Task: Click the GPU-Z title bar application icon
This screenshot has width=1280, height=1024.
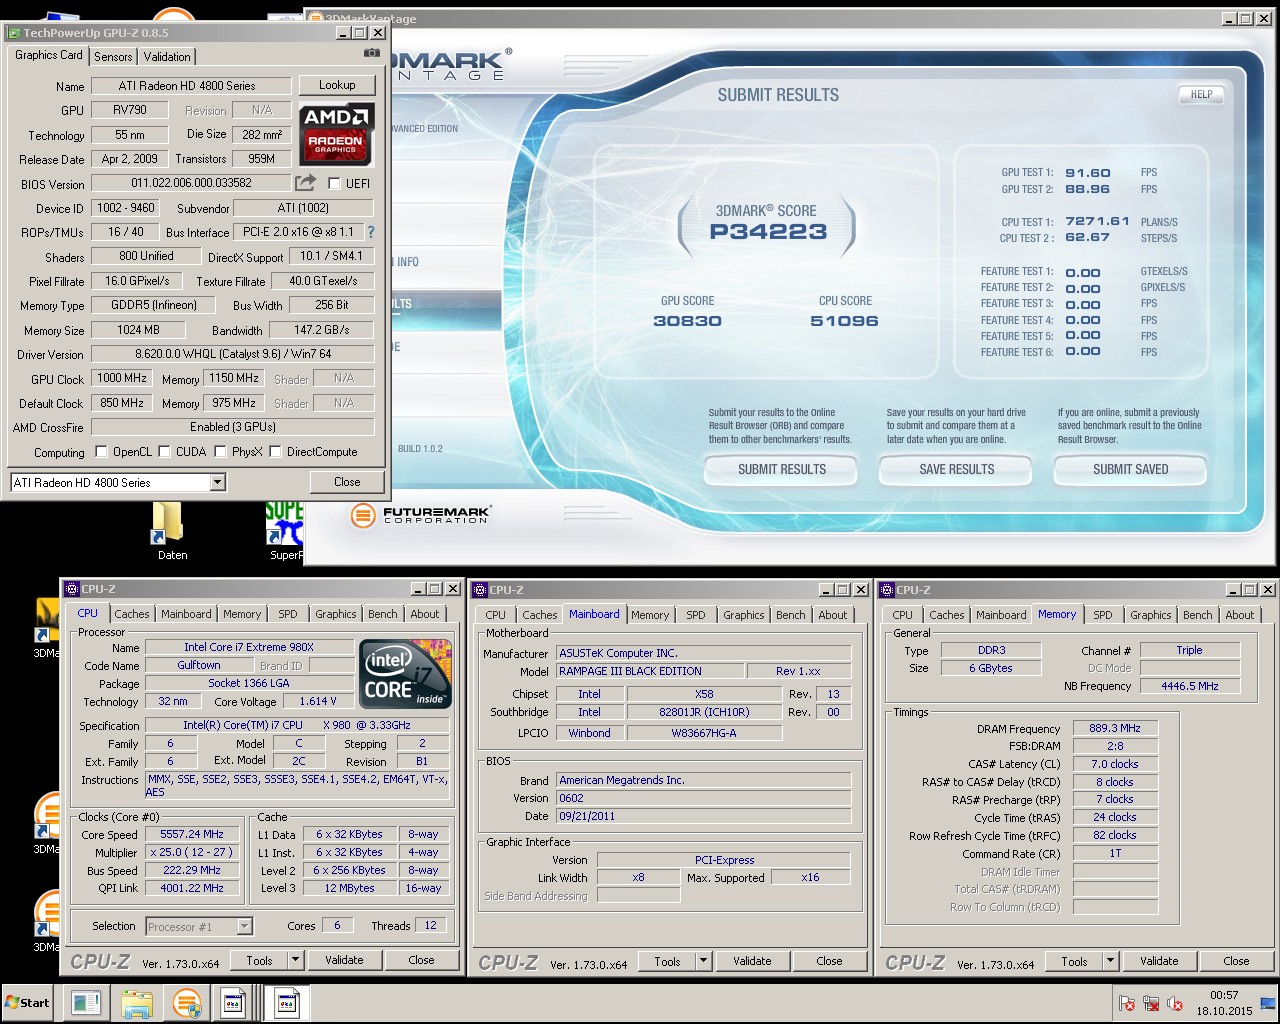Action: pos(14,33)
